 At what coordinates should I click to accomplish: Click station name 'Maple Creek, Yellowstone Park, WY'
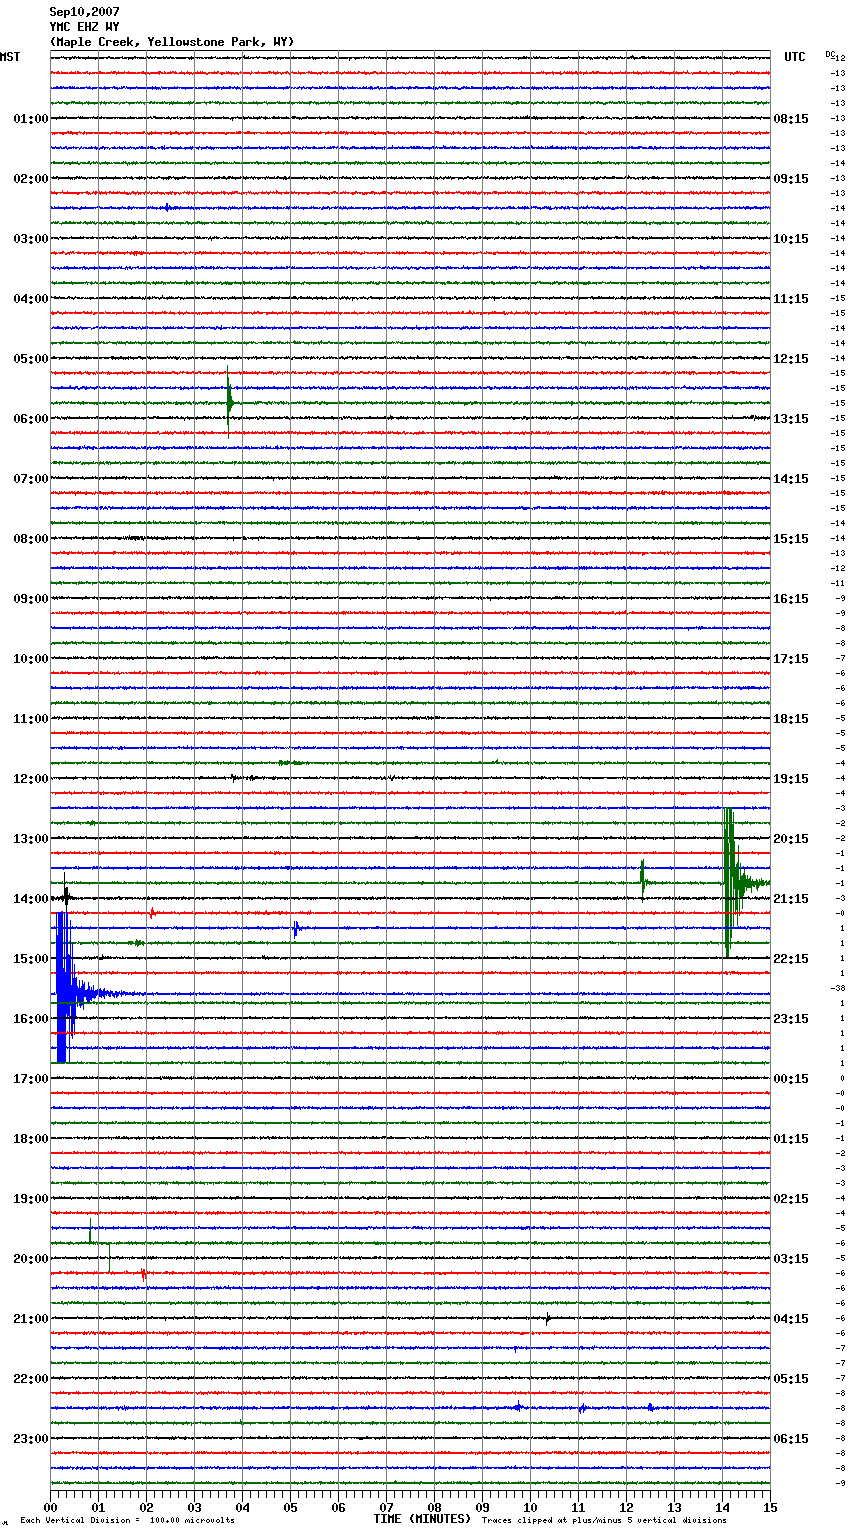point(172,42)
